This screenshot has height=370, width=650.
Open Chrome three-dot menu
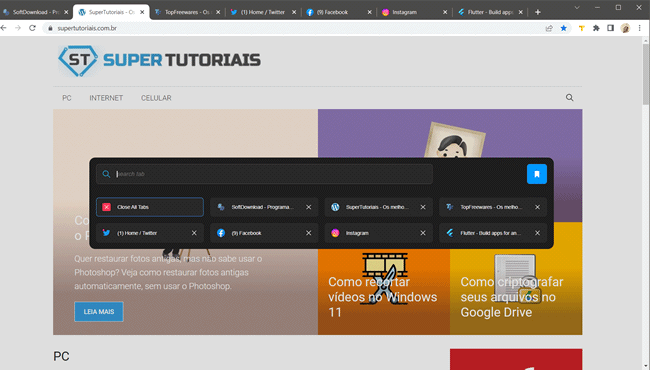click(640, 28)
